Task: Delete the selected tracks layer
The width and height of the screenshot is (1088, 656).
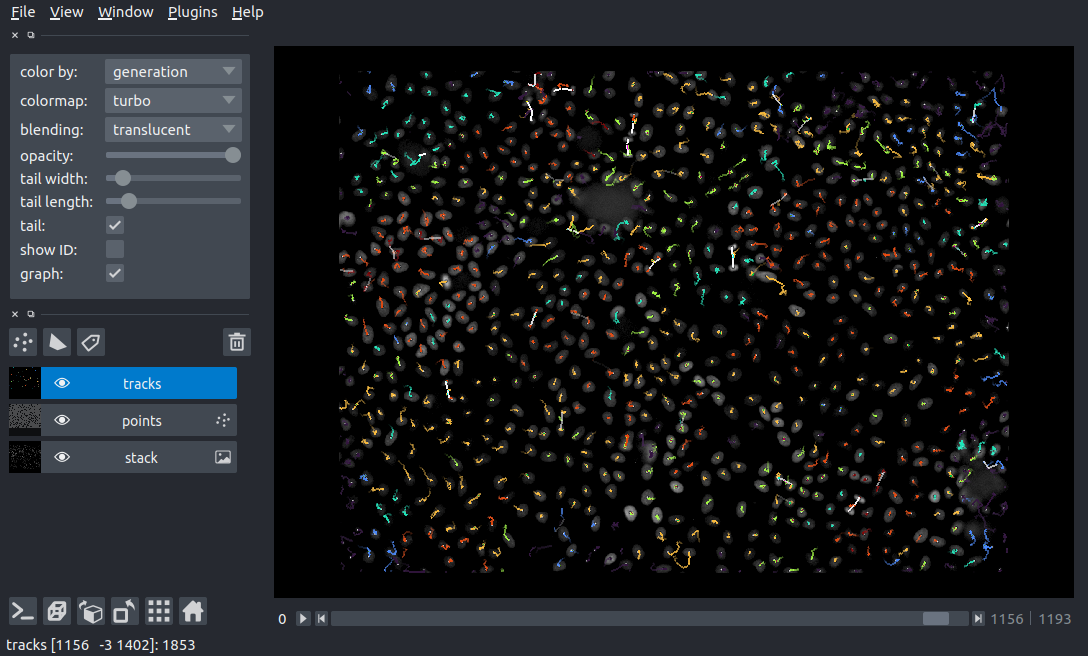Action: (x=236, y=341)
